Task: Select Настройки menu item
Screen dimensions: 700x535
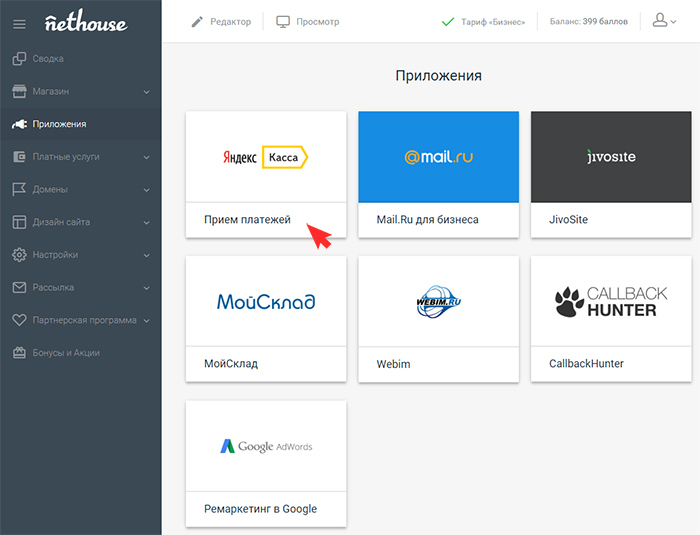Action: (x=55, y=255)
